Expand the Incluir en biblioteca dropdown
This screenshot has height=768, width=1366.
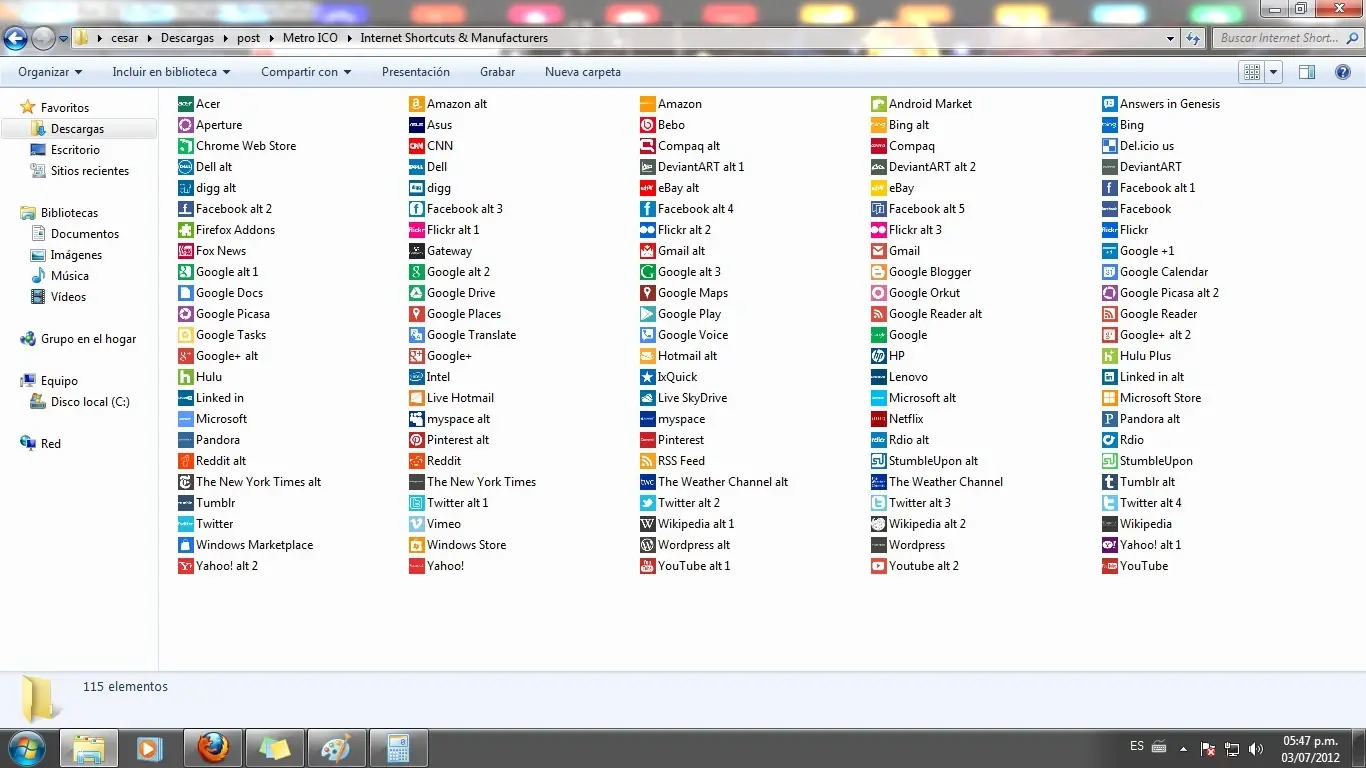point(171,72)
